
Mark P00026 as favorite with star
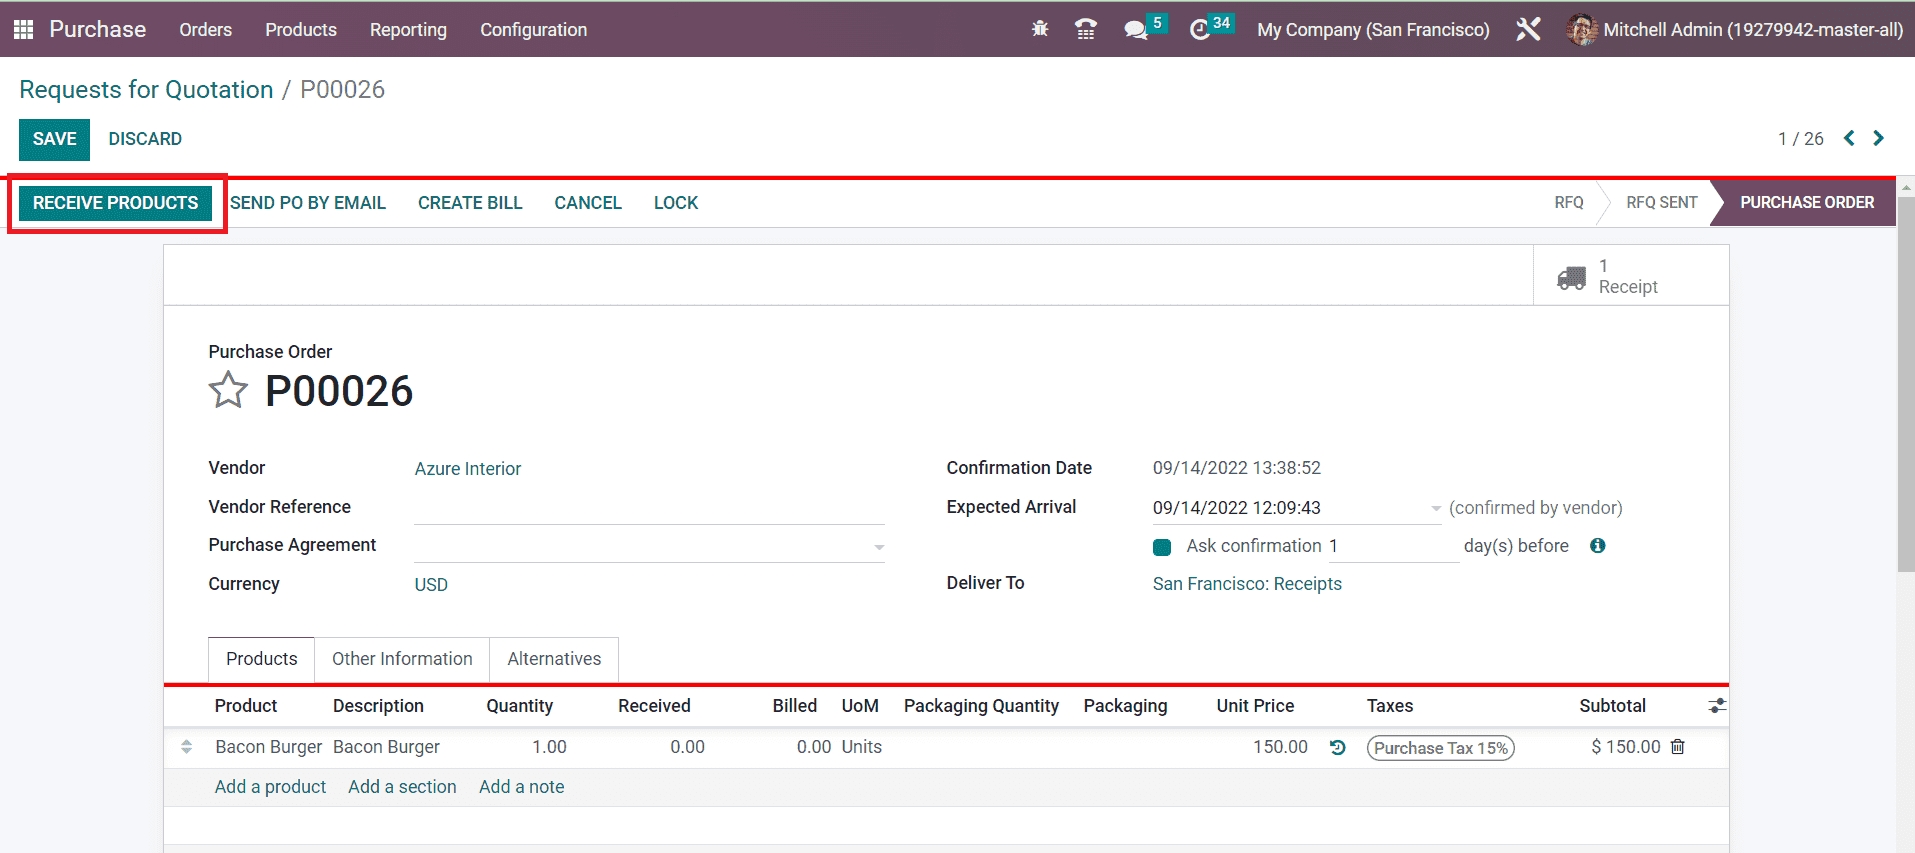(228, 390)
